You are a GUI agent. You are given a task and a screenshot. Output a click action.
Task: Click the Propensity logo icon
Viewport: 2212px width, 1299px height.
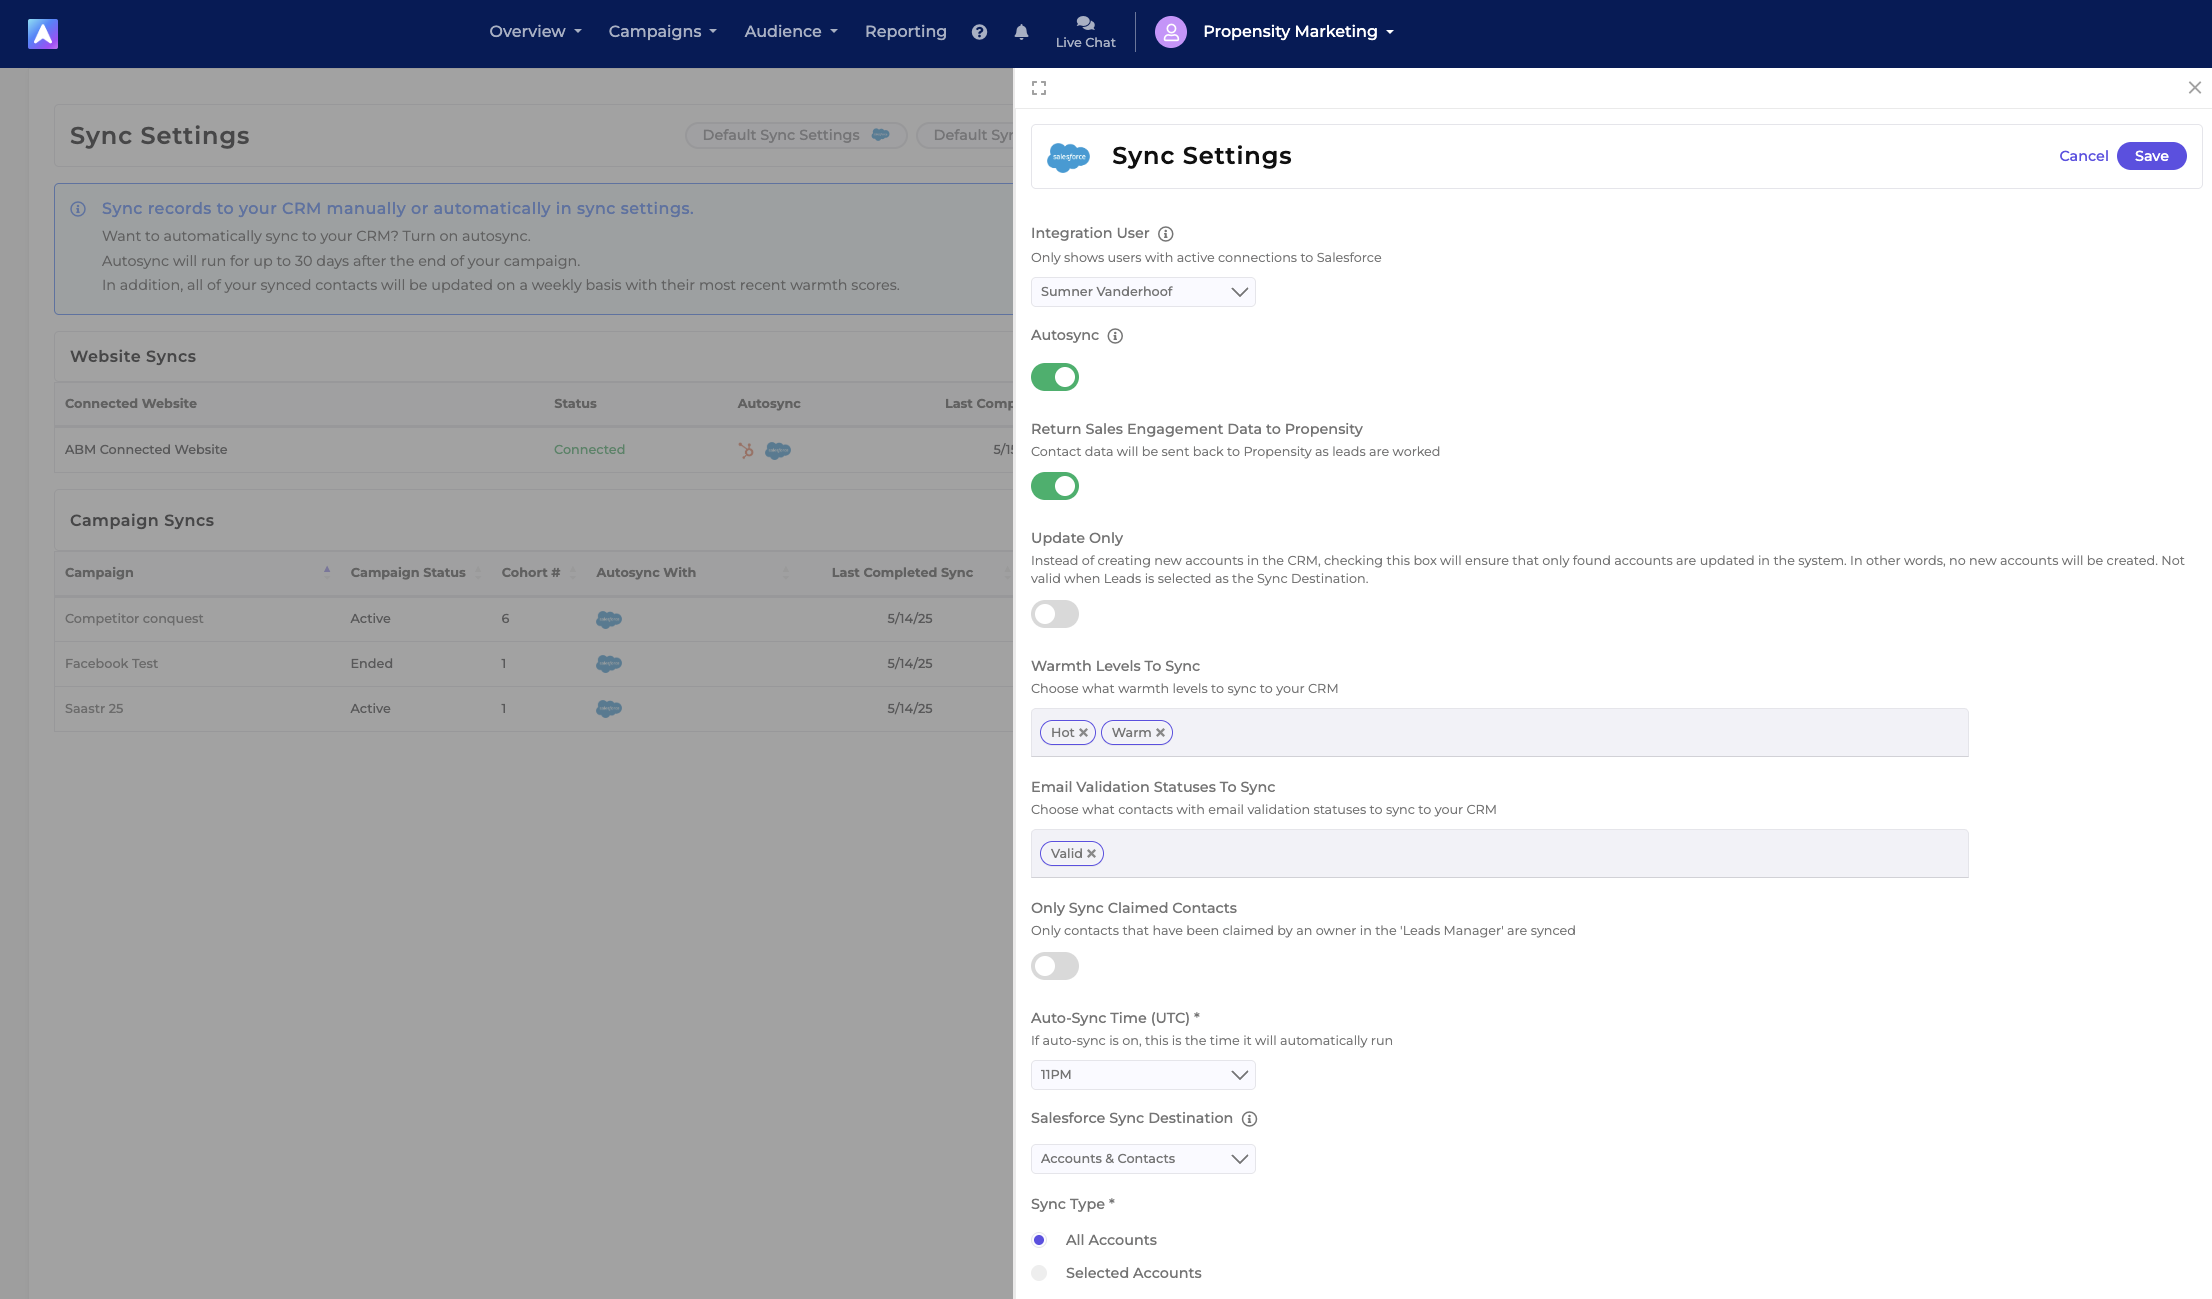click(x=43, y=34)
